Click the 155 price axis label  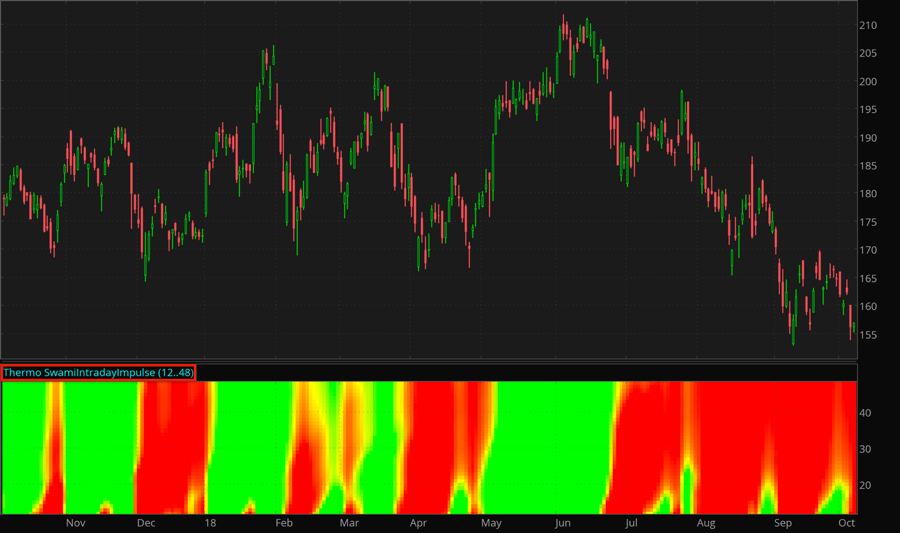pyautogui.click(x=868, y=335)
